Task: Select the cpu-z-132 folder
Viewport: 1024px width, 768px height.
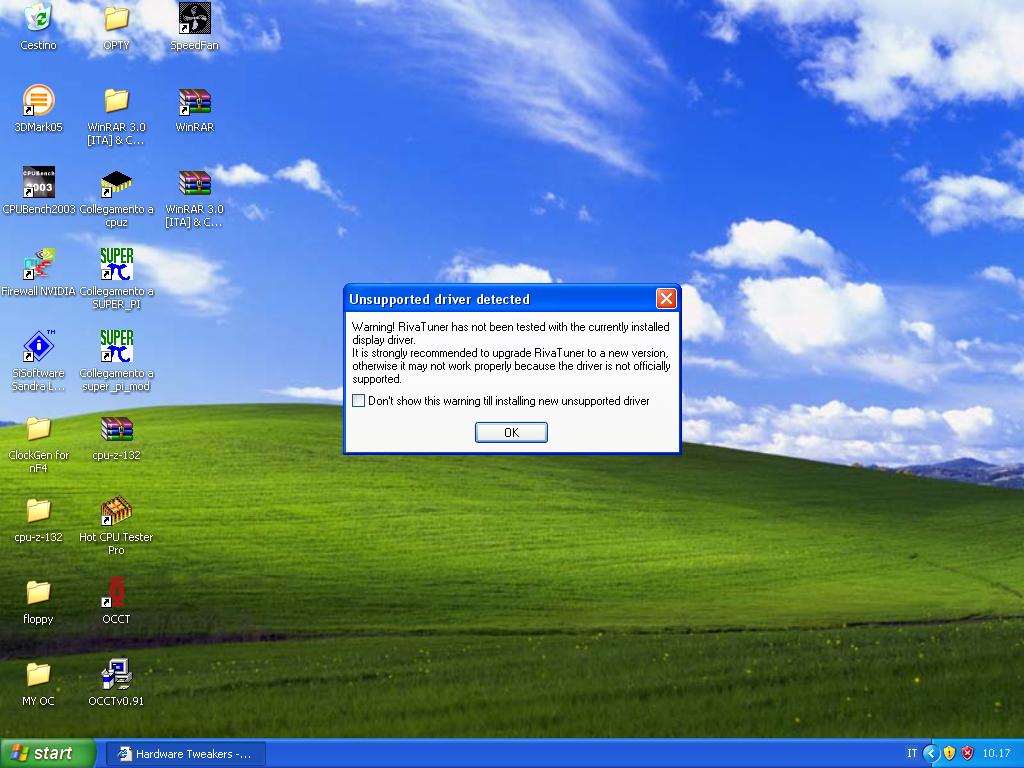Action: tap(38, 510)
